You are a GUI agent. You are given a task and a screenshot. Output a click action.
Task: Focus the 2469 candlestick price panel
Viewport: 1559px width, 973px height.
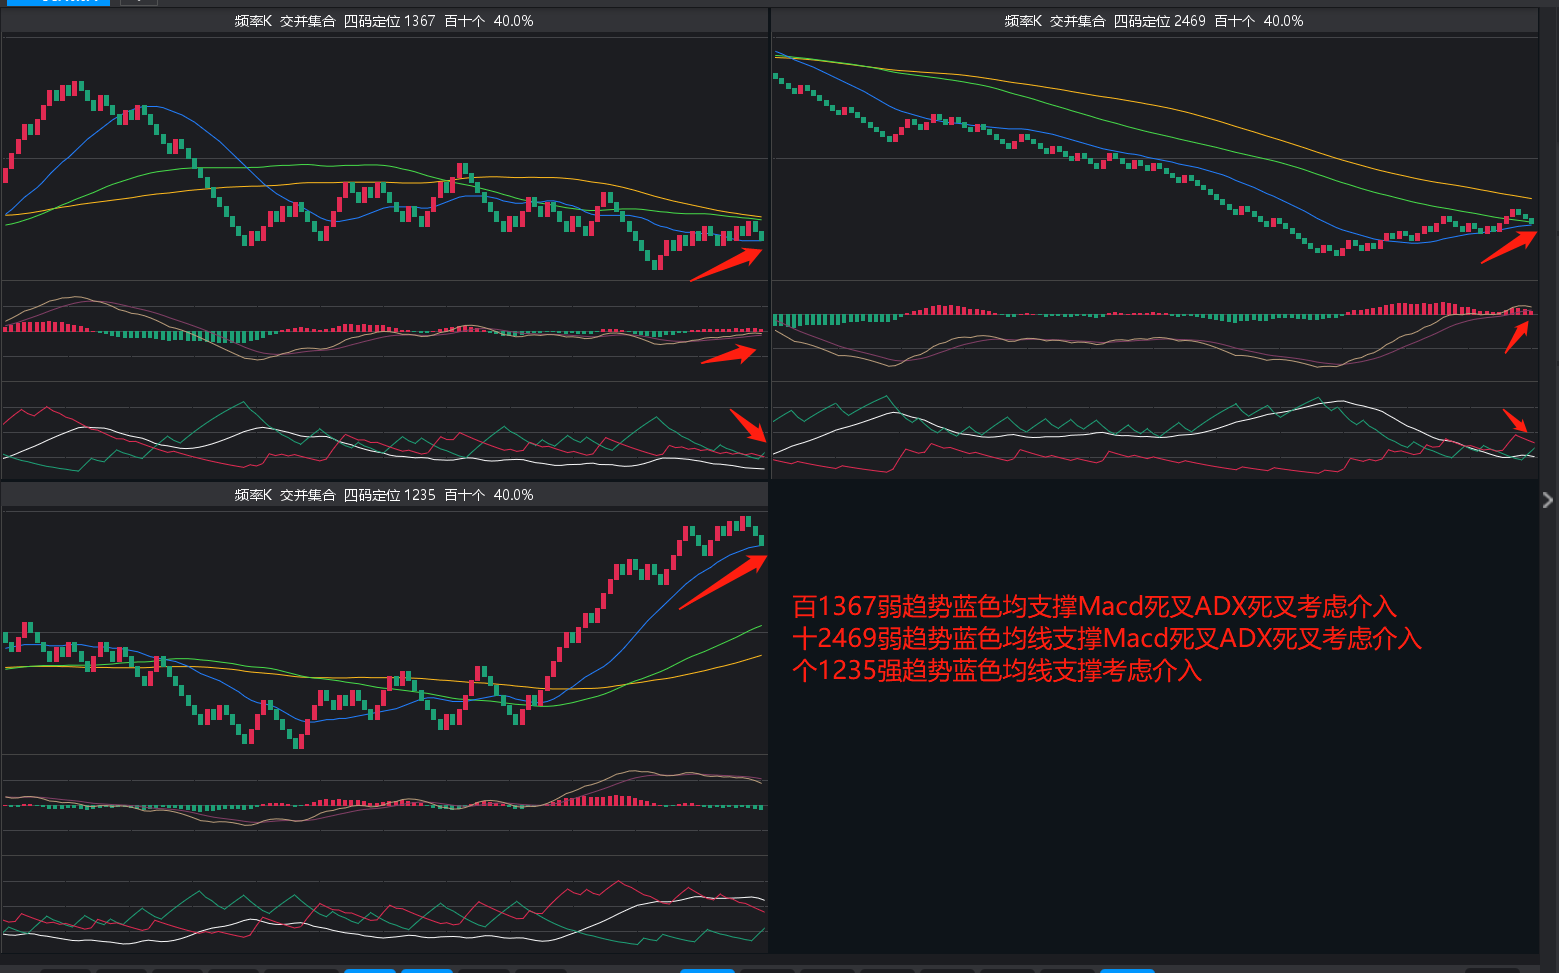point(1155,158)
